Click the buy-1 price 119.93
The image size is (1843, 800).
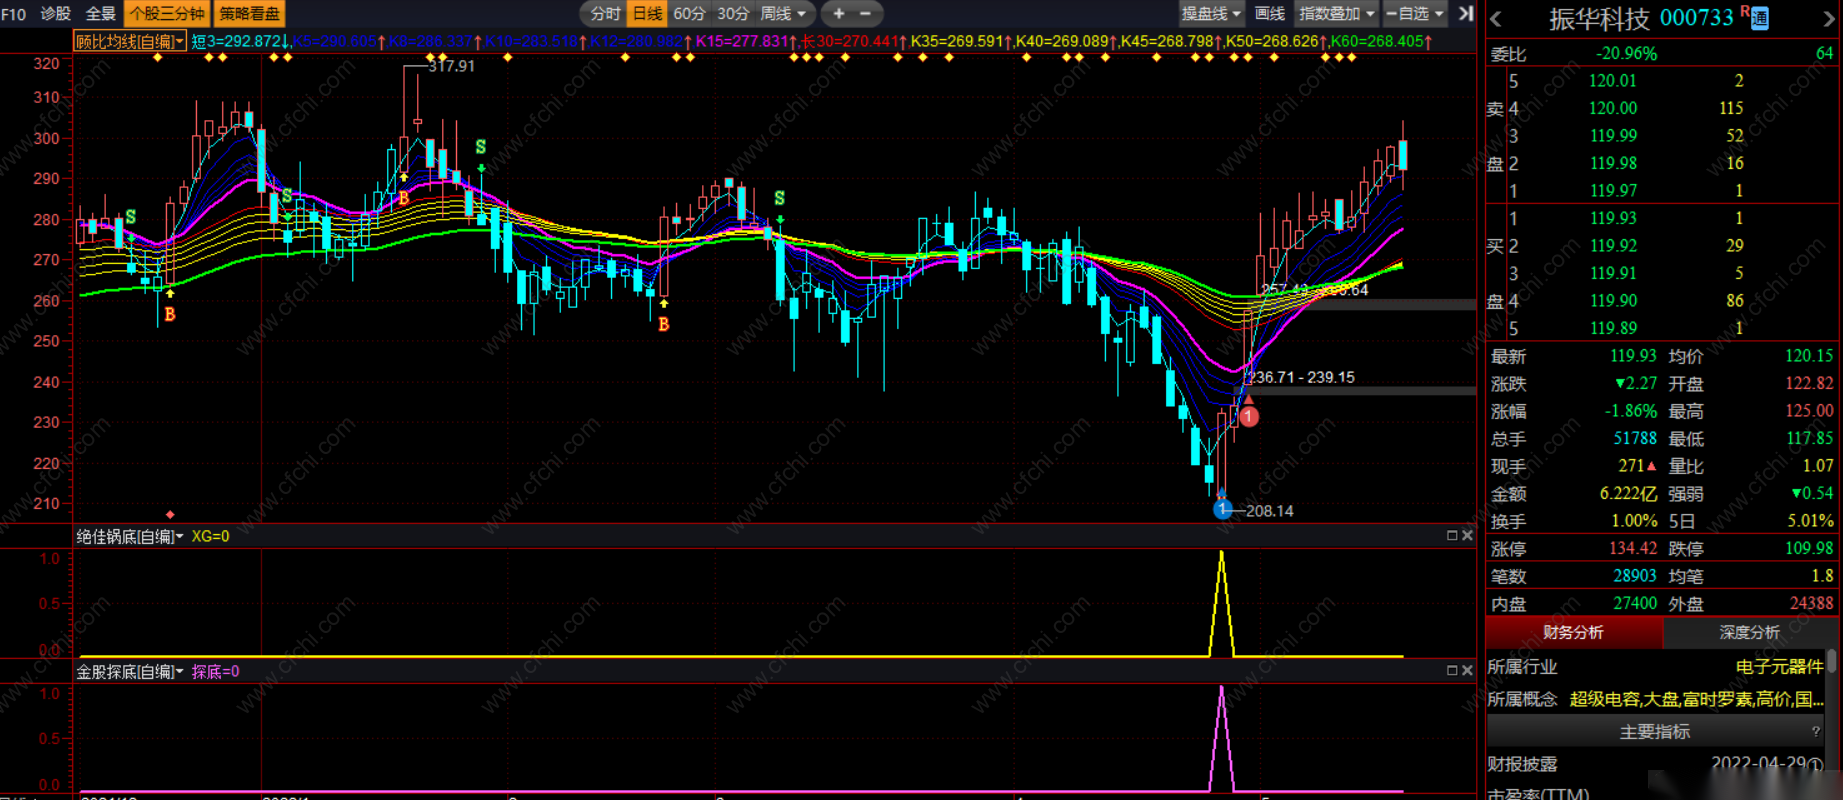[x=1613, y=218]
